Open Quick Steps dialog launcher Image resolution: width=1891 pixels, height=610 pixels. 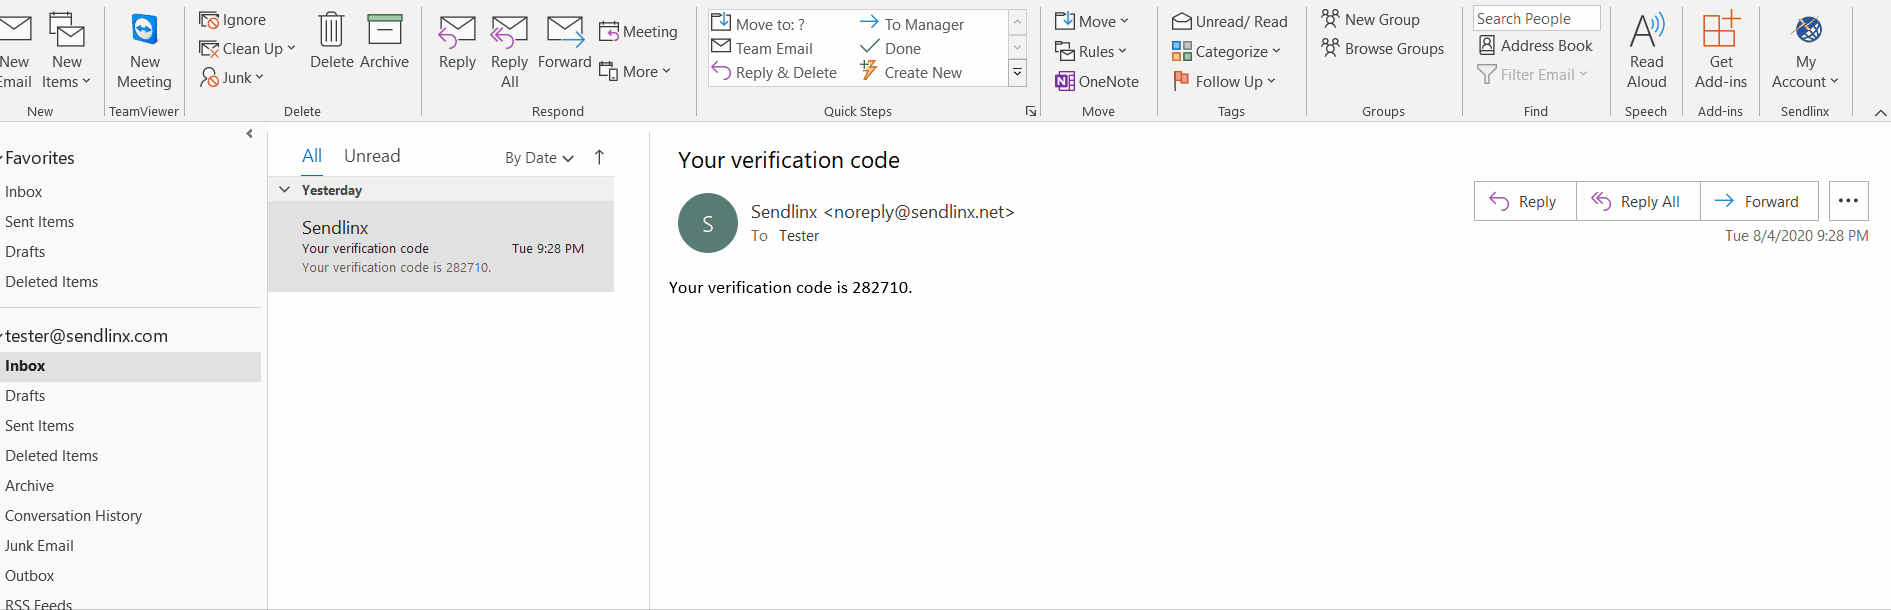coord(1030,111)
